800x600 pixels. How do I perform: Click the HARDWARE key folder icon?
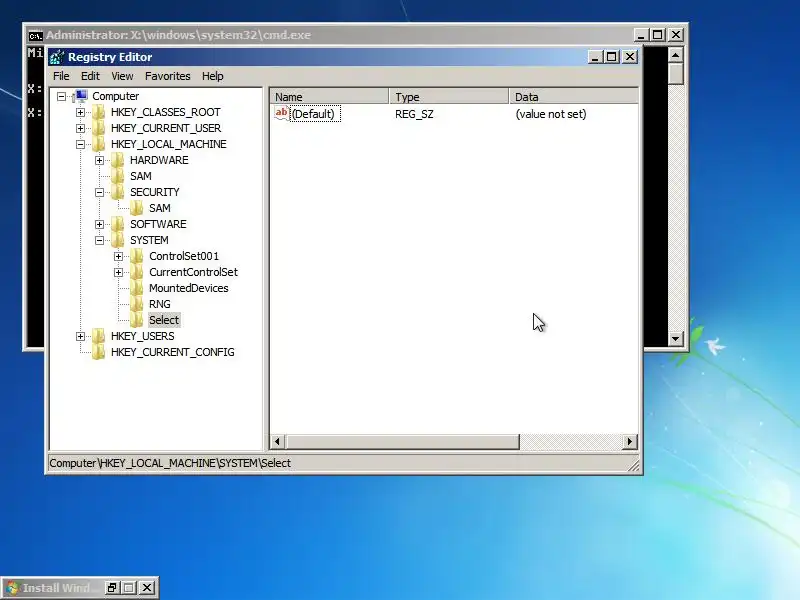[x=117, y=160]
